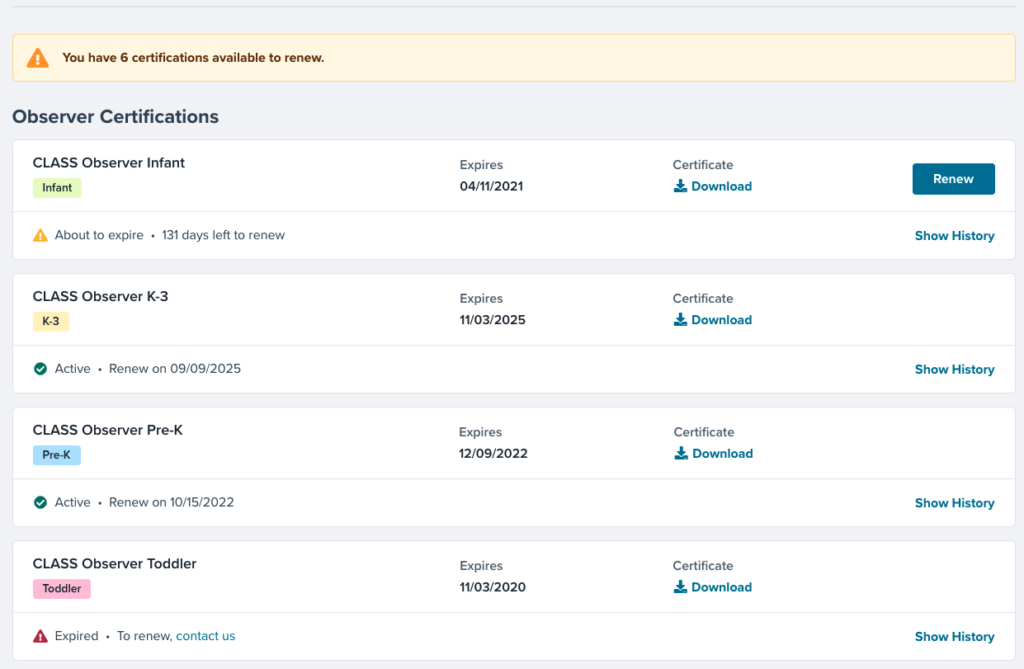
Task: Show History for the Toddler certification
Action: point(954,636)
